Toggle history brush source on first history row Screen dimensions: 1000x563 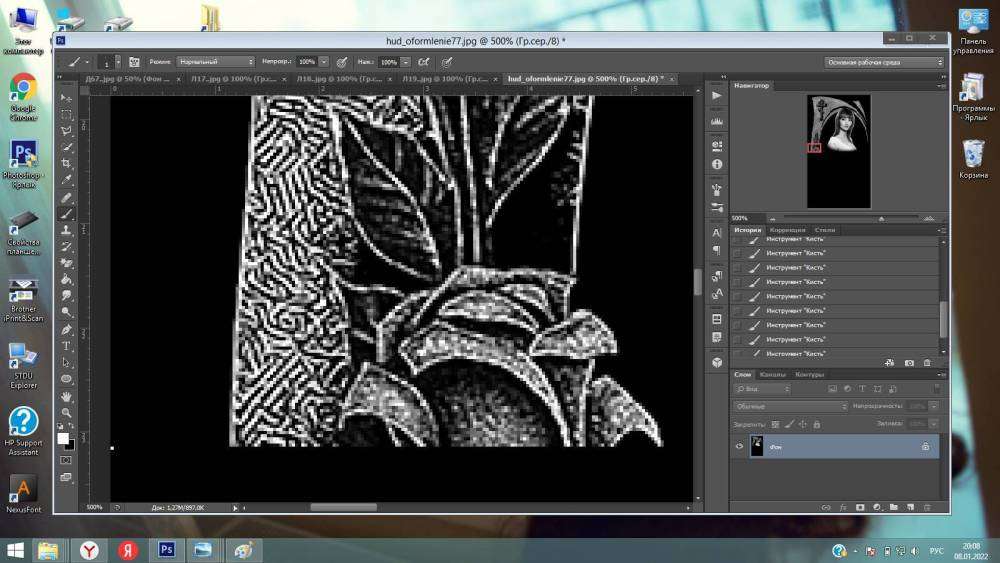point(737,240)
